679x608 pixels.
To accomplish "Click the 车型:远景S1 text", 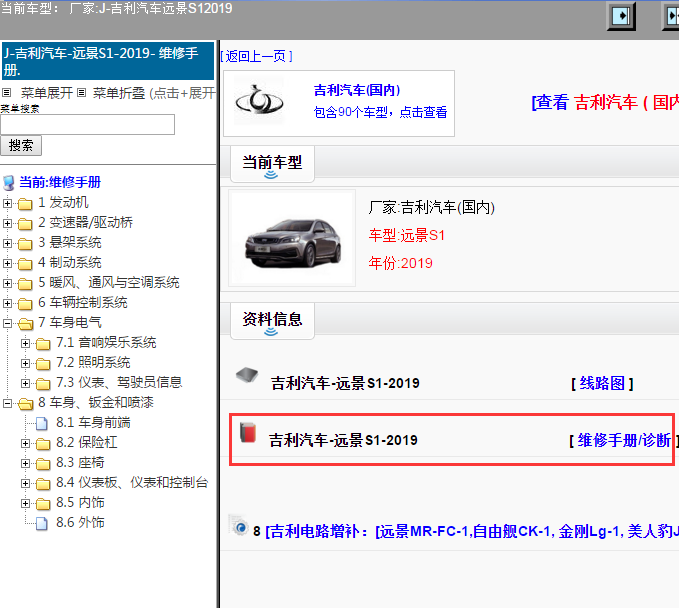I will [x=407, y=236].
